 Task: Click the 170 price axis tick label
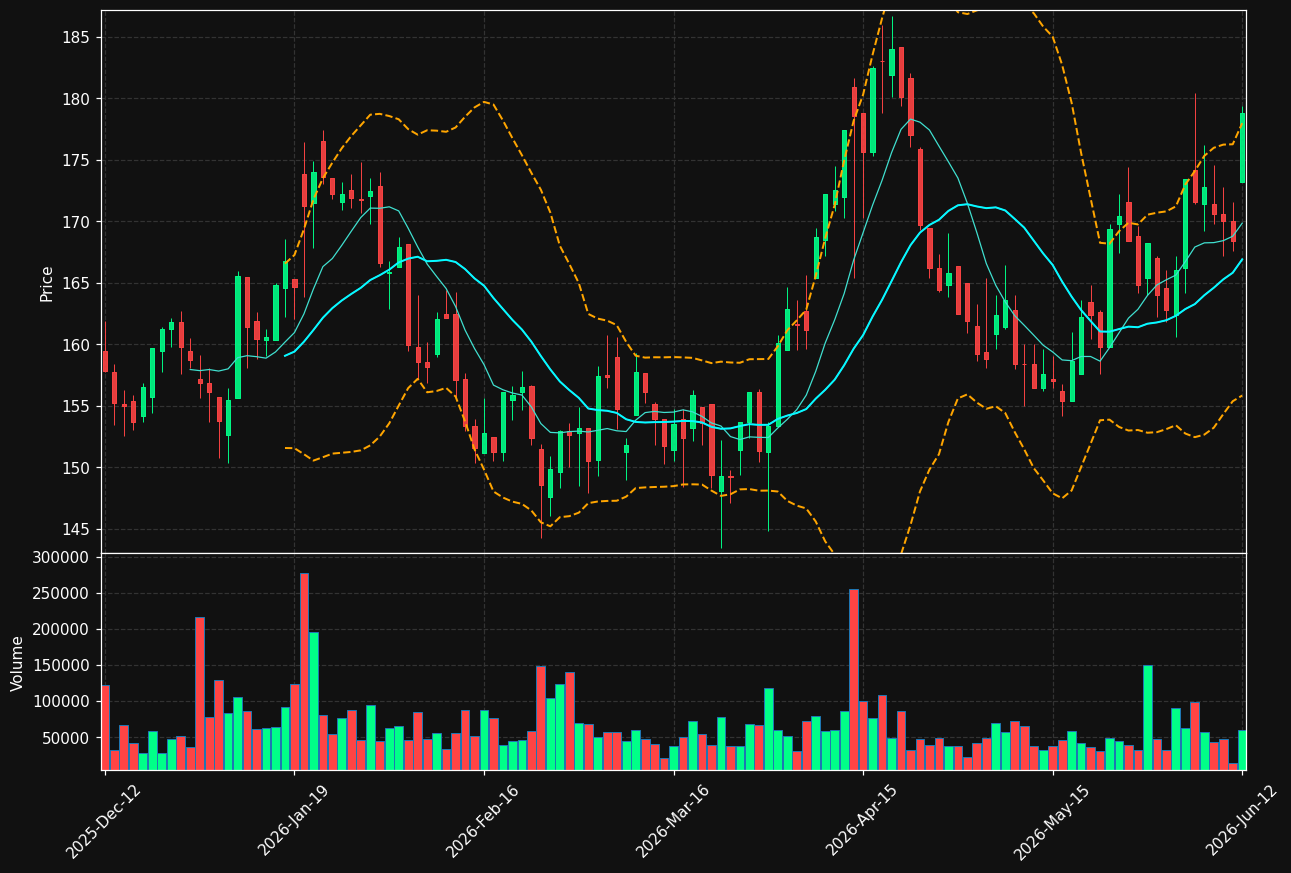click(x=76, y=222)
